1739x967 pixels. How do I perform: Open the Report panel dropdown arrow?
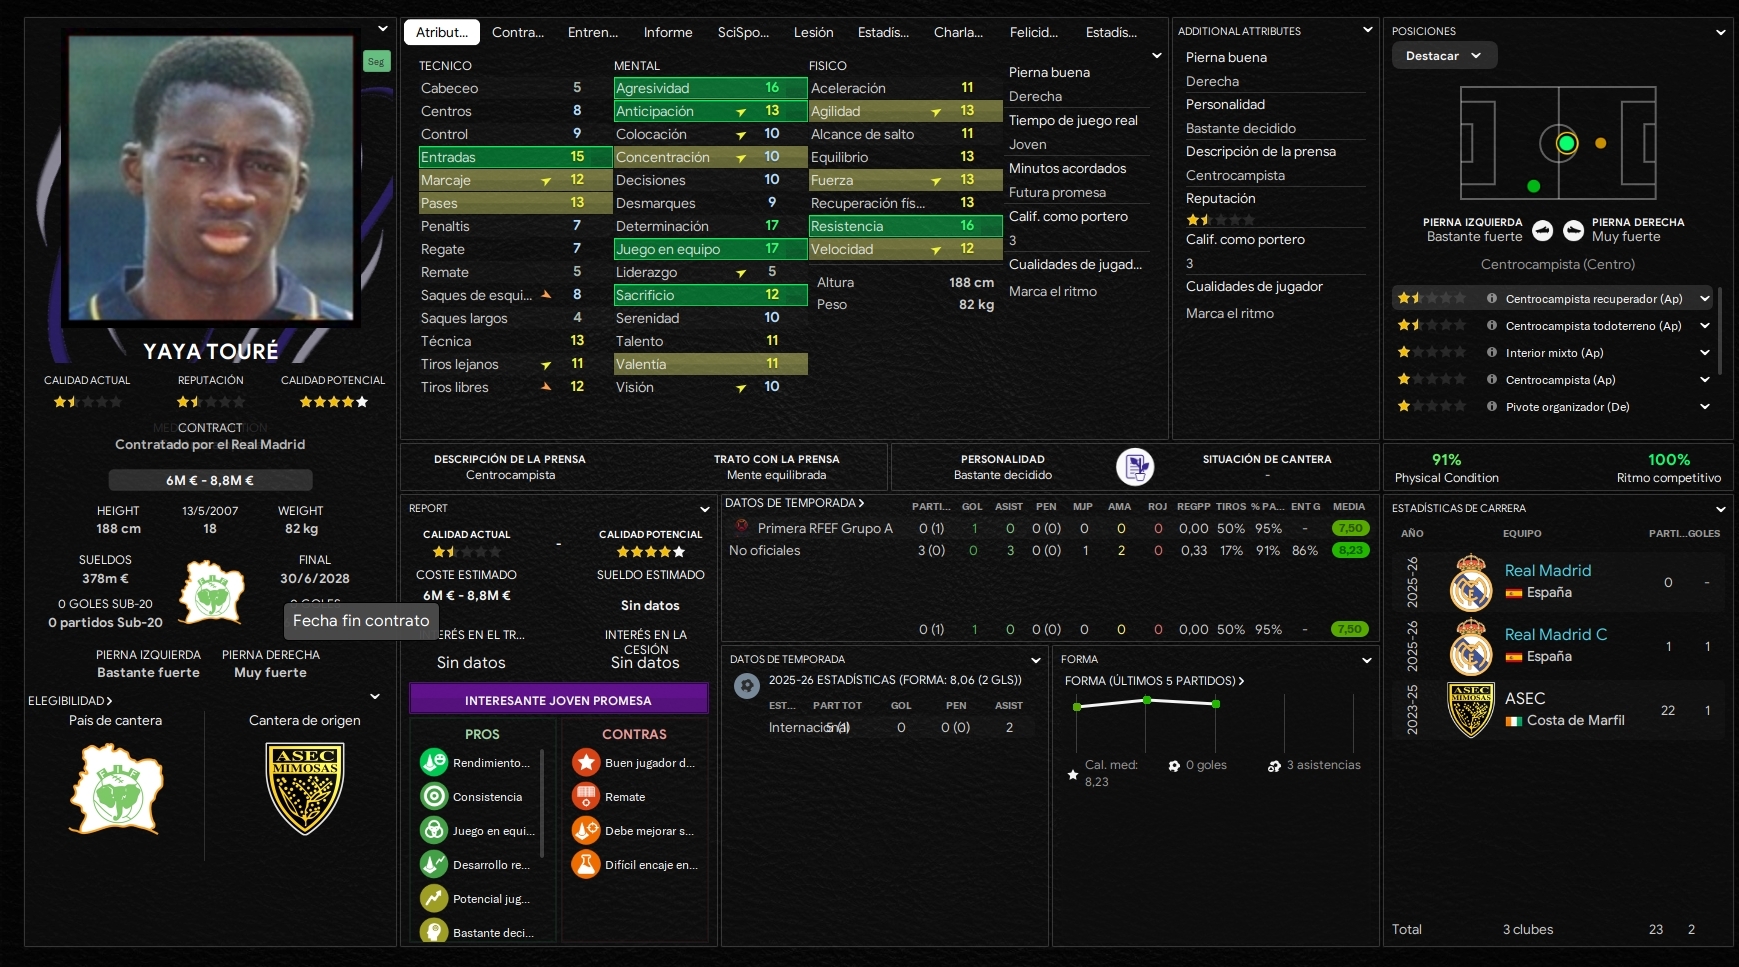pos(705,509)
